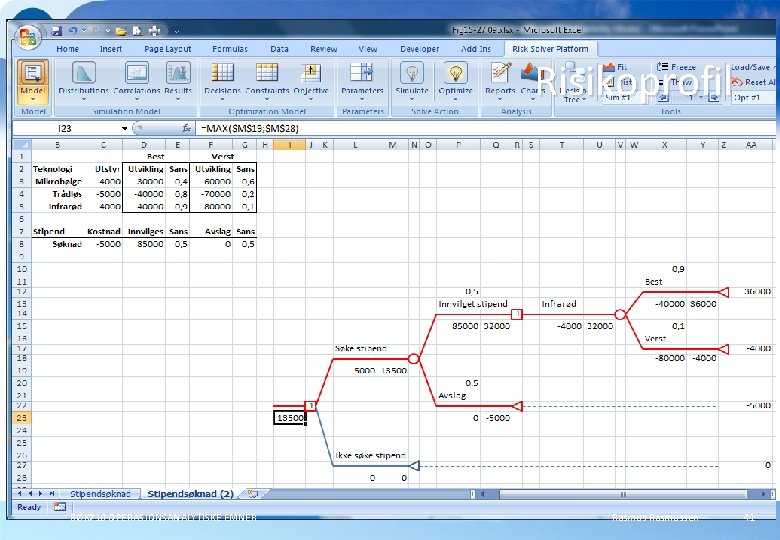
Task: Click the Name Box showing I23
Action: click(67, 128)
